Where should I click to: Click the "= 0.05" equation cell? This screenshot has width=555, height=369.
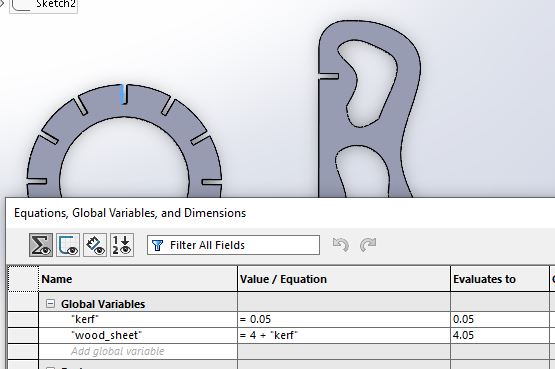tap(344, 319)
